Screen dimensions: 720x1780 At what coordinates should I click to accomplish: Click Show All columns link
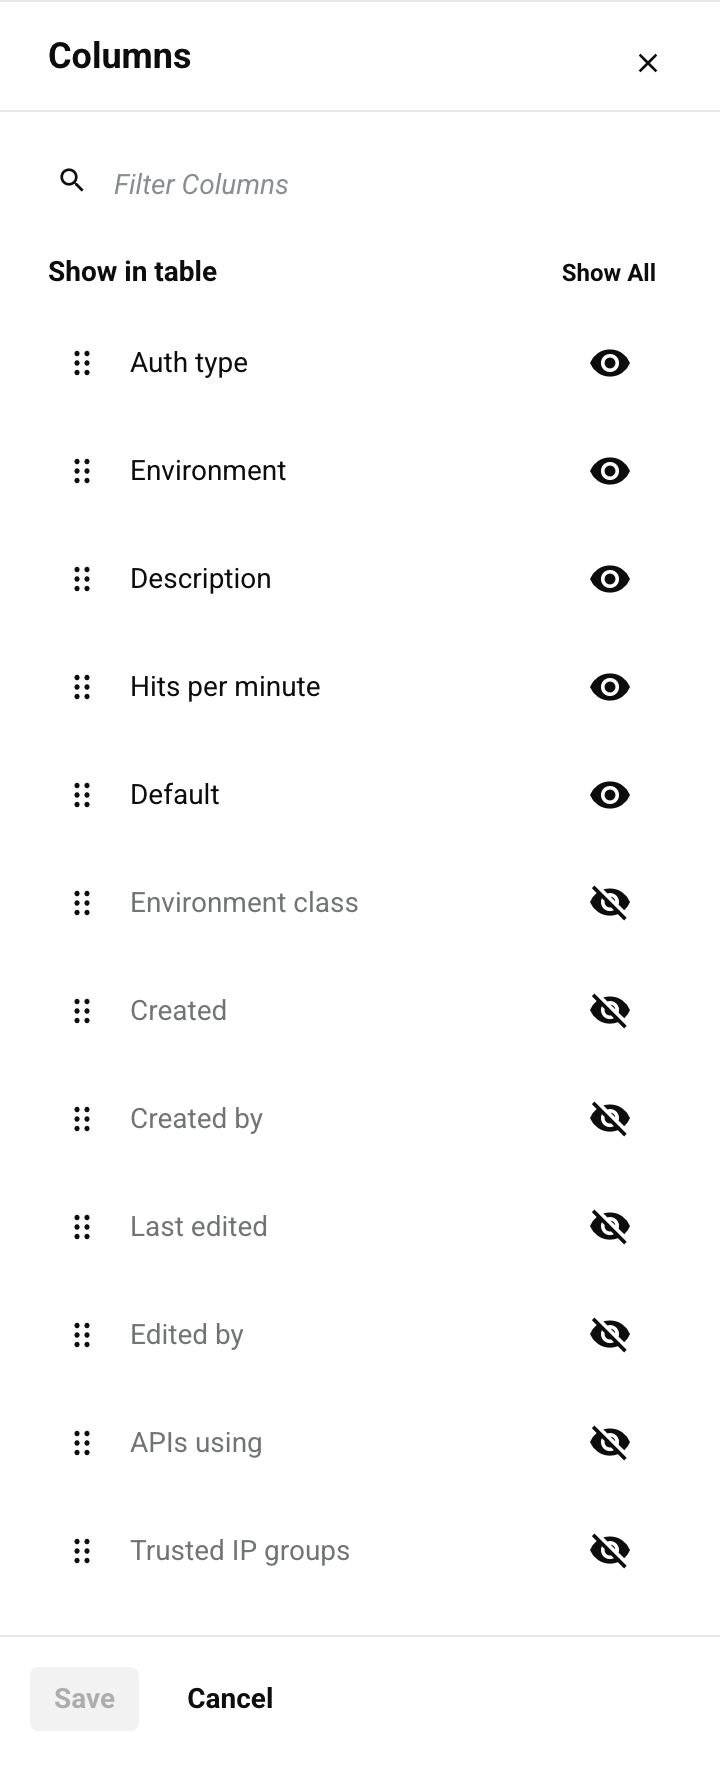pyautogui.click(x=608, y=273)
